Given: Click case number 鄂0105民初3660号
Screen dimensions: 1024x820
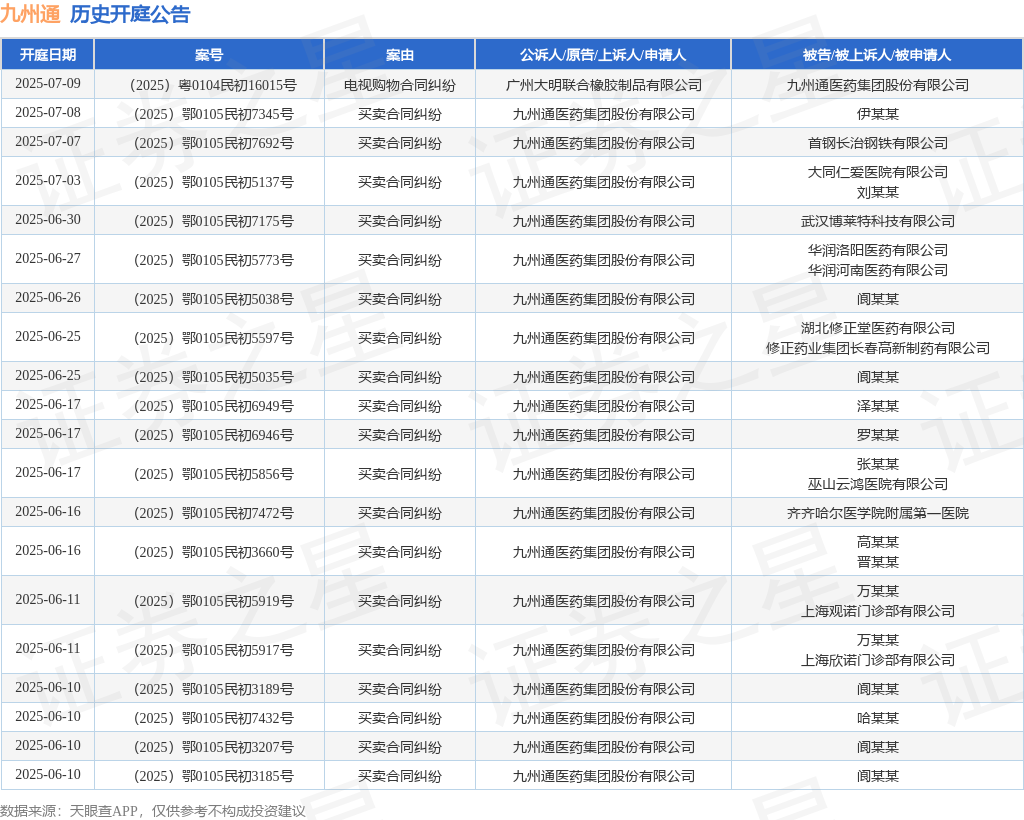Looking at the screenshot, I should (x=213, y=552).
